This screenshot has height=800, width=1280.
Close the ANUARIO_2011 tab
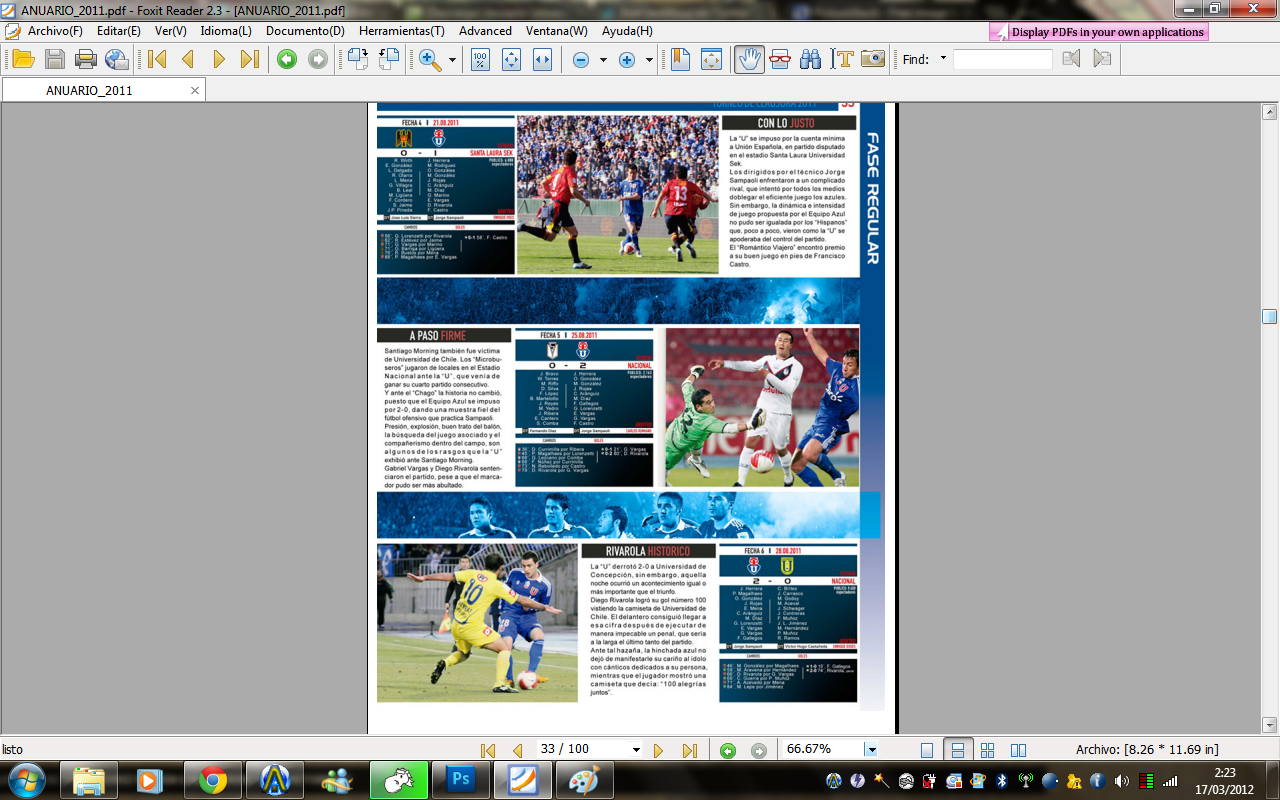click(195, 90)
